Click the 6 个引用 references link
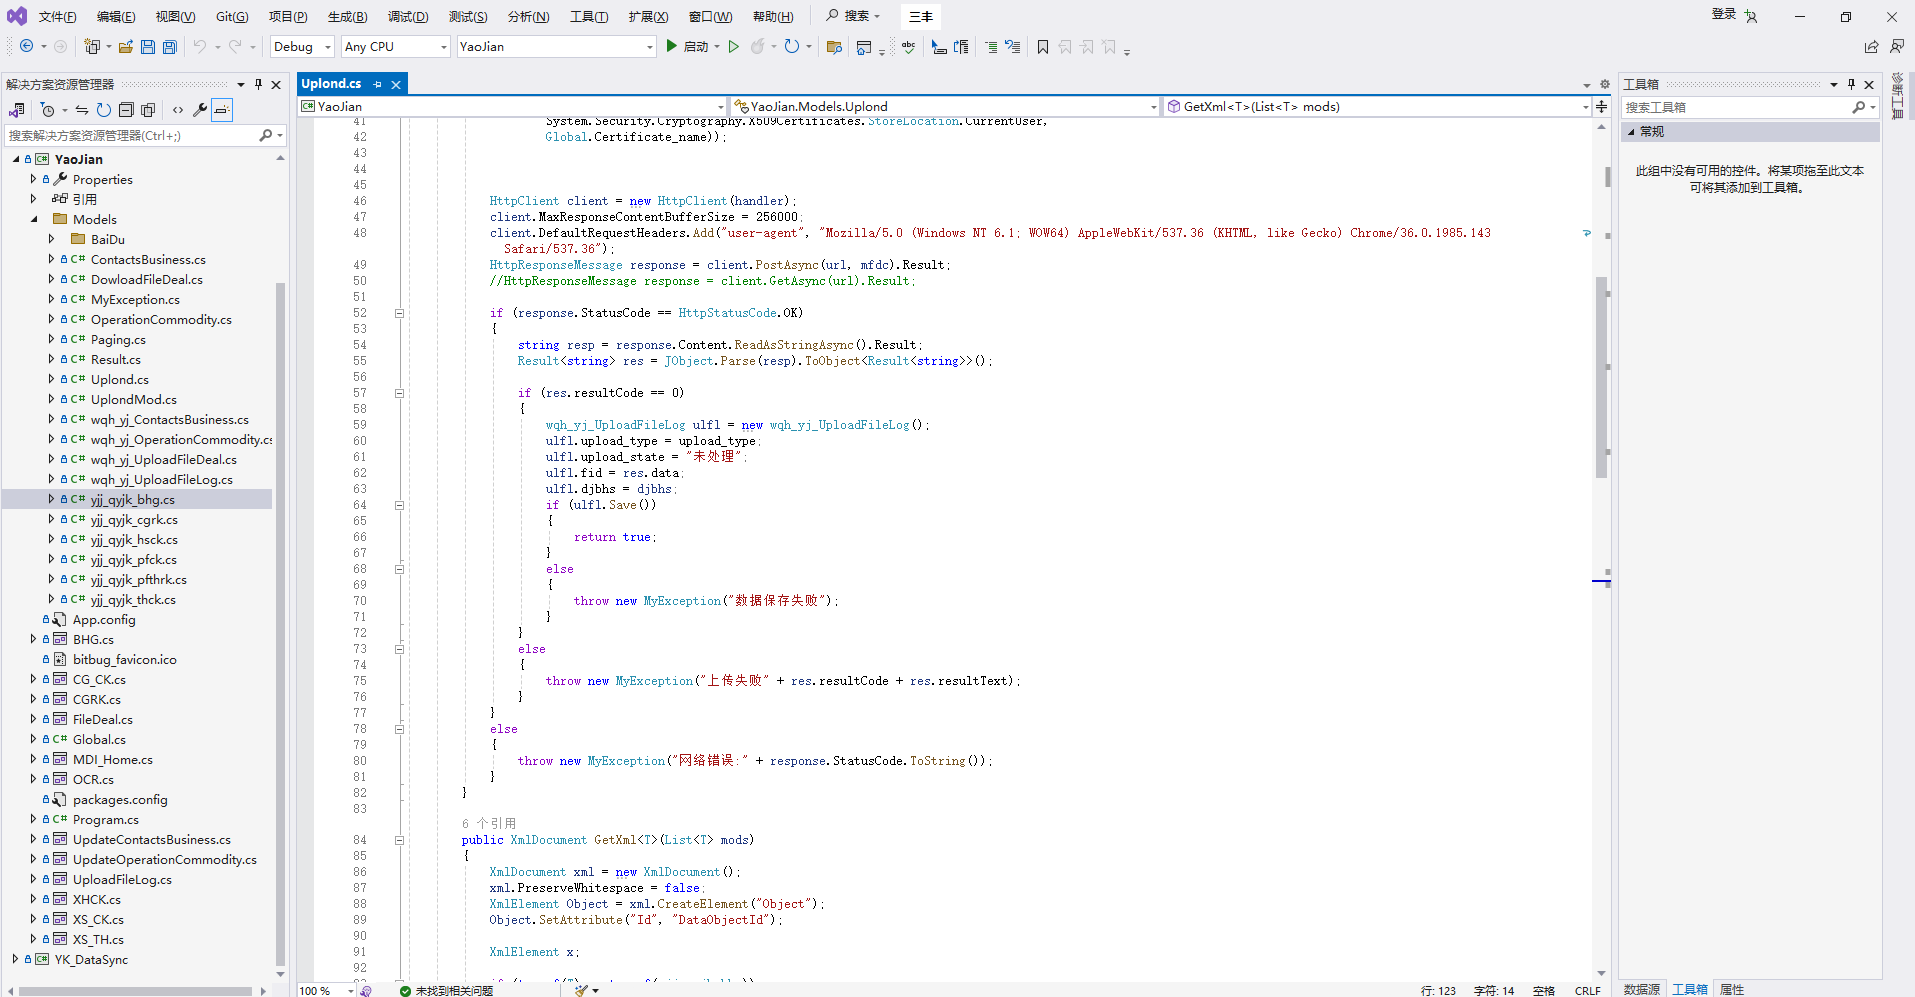Image resolution: width=1915 pixels, height=997 pixels. (489, 823)
